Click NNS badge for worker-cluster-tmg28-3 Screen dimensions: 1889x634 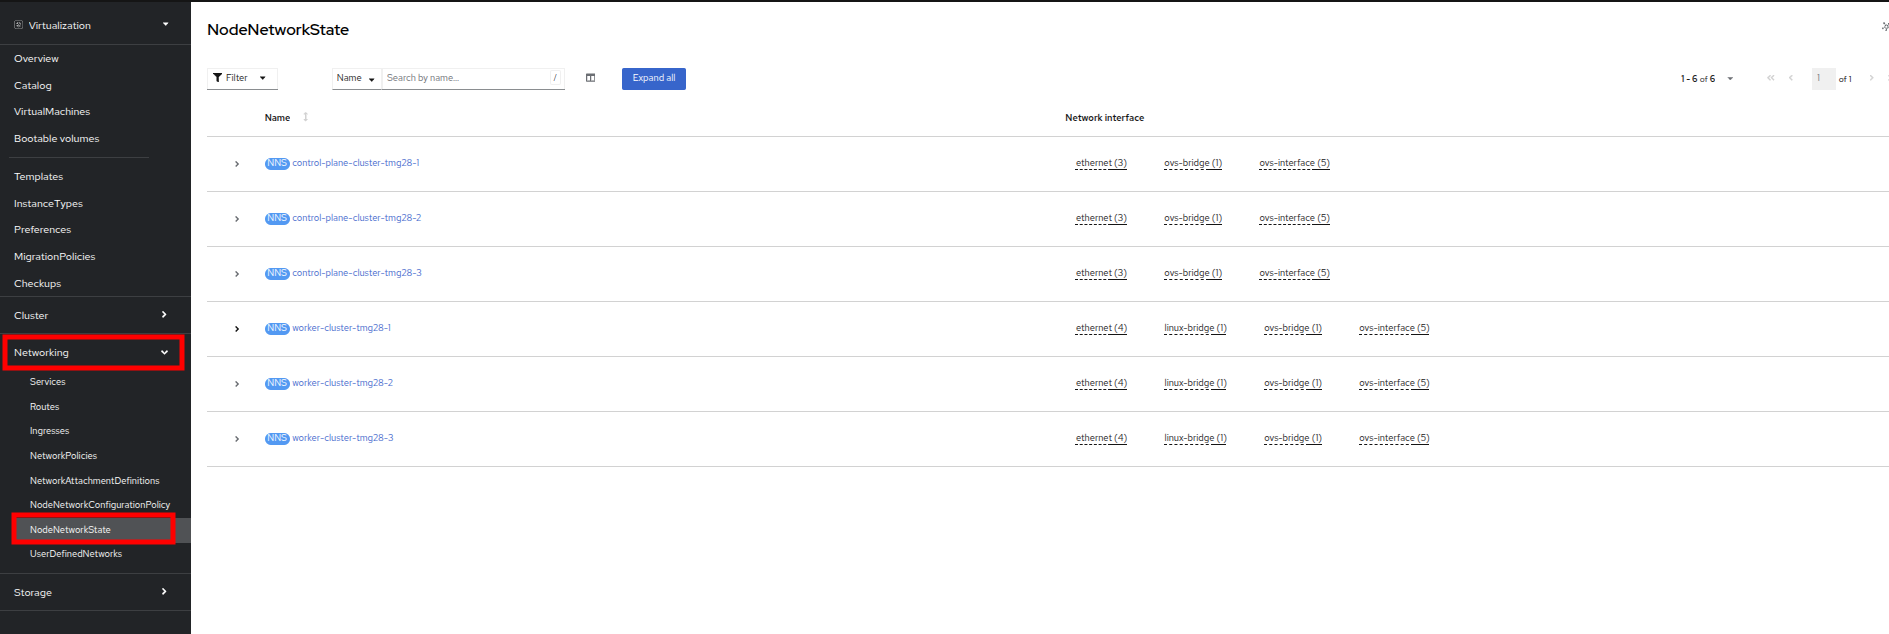pos(276,438)
